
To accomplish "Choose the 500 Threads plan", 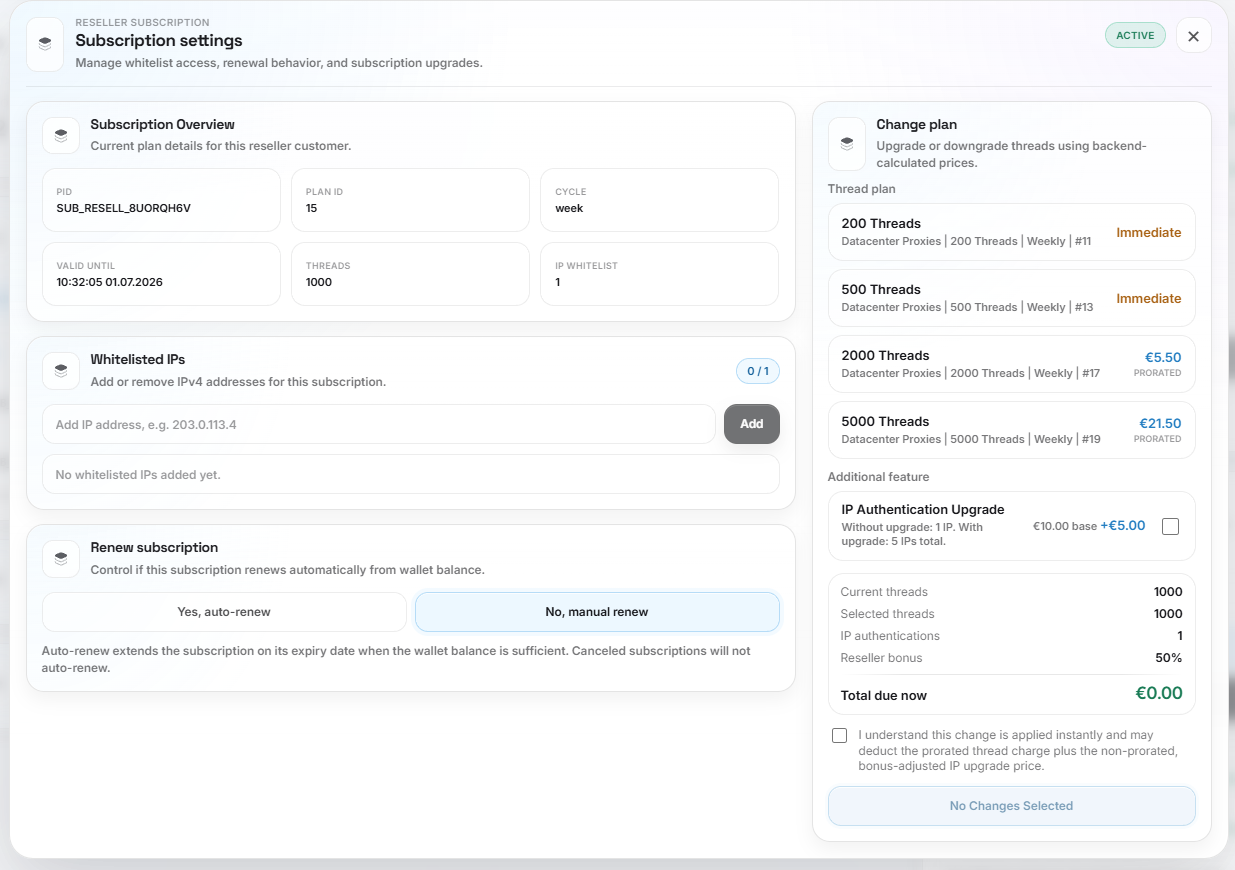I will coord(1011,298).
